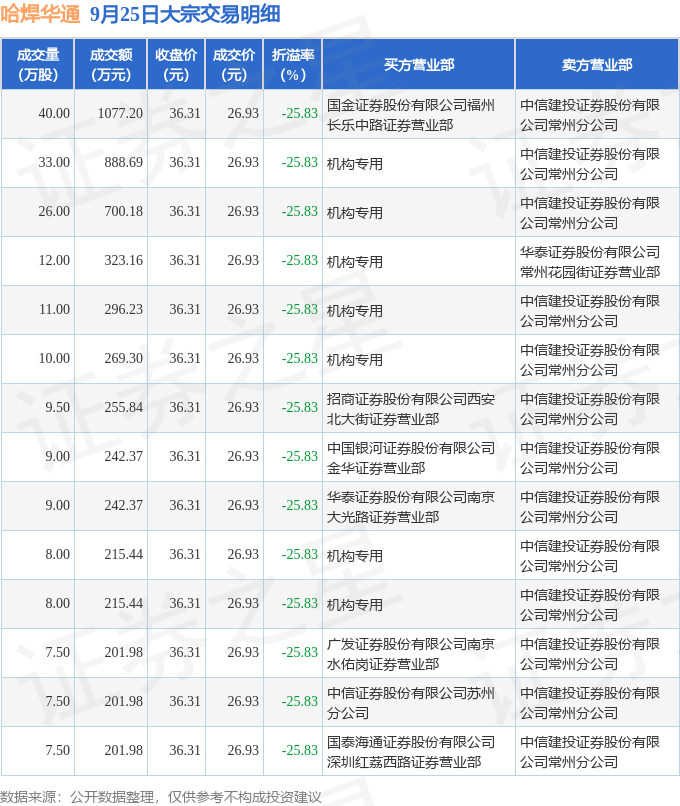Click 26.93 deal price in 26.00 row

pos(243,211)
